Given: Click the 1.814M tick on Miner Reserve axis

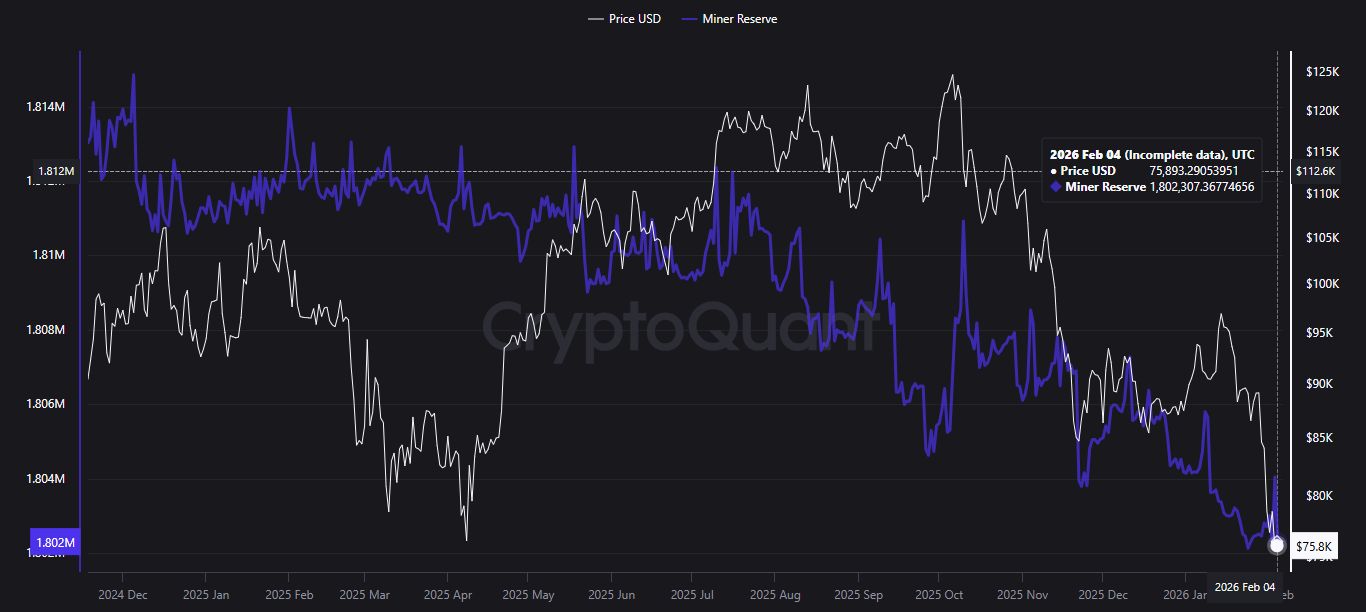Looking at the screenshot, I should click(48, 106).
